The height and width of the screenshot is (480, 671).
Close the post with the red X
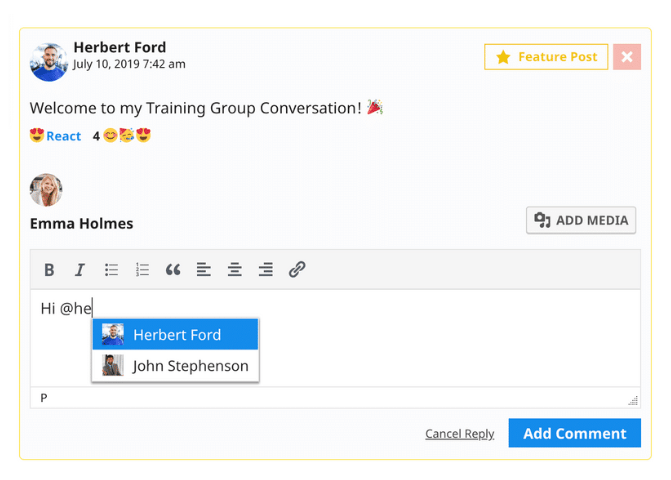627,57
